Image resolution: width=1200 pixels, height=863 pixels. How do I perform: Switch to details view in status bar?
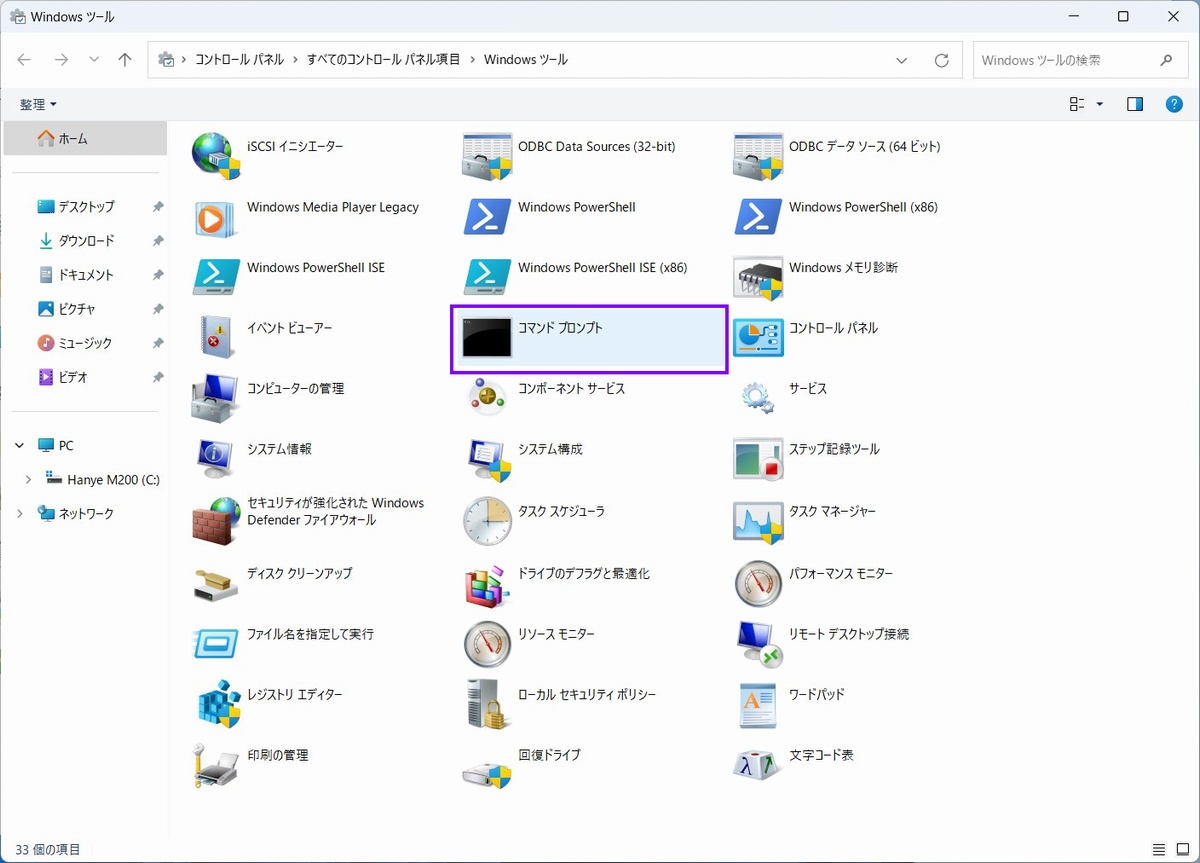pyautogui.click(x=1159, y=849)
